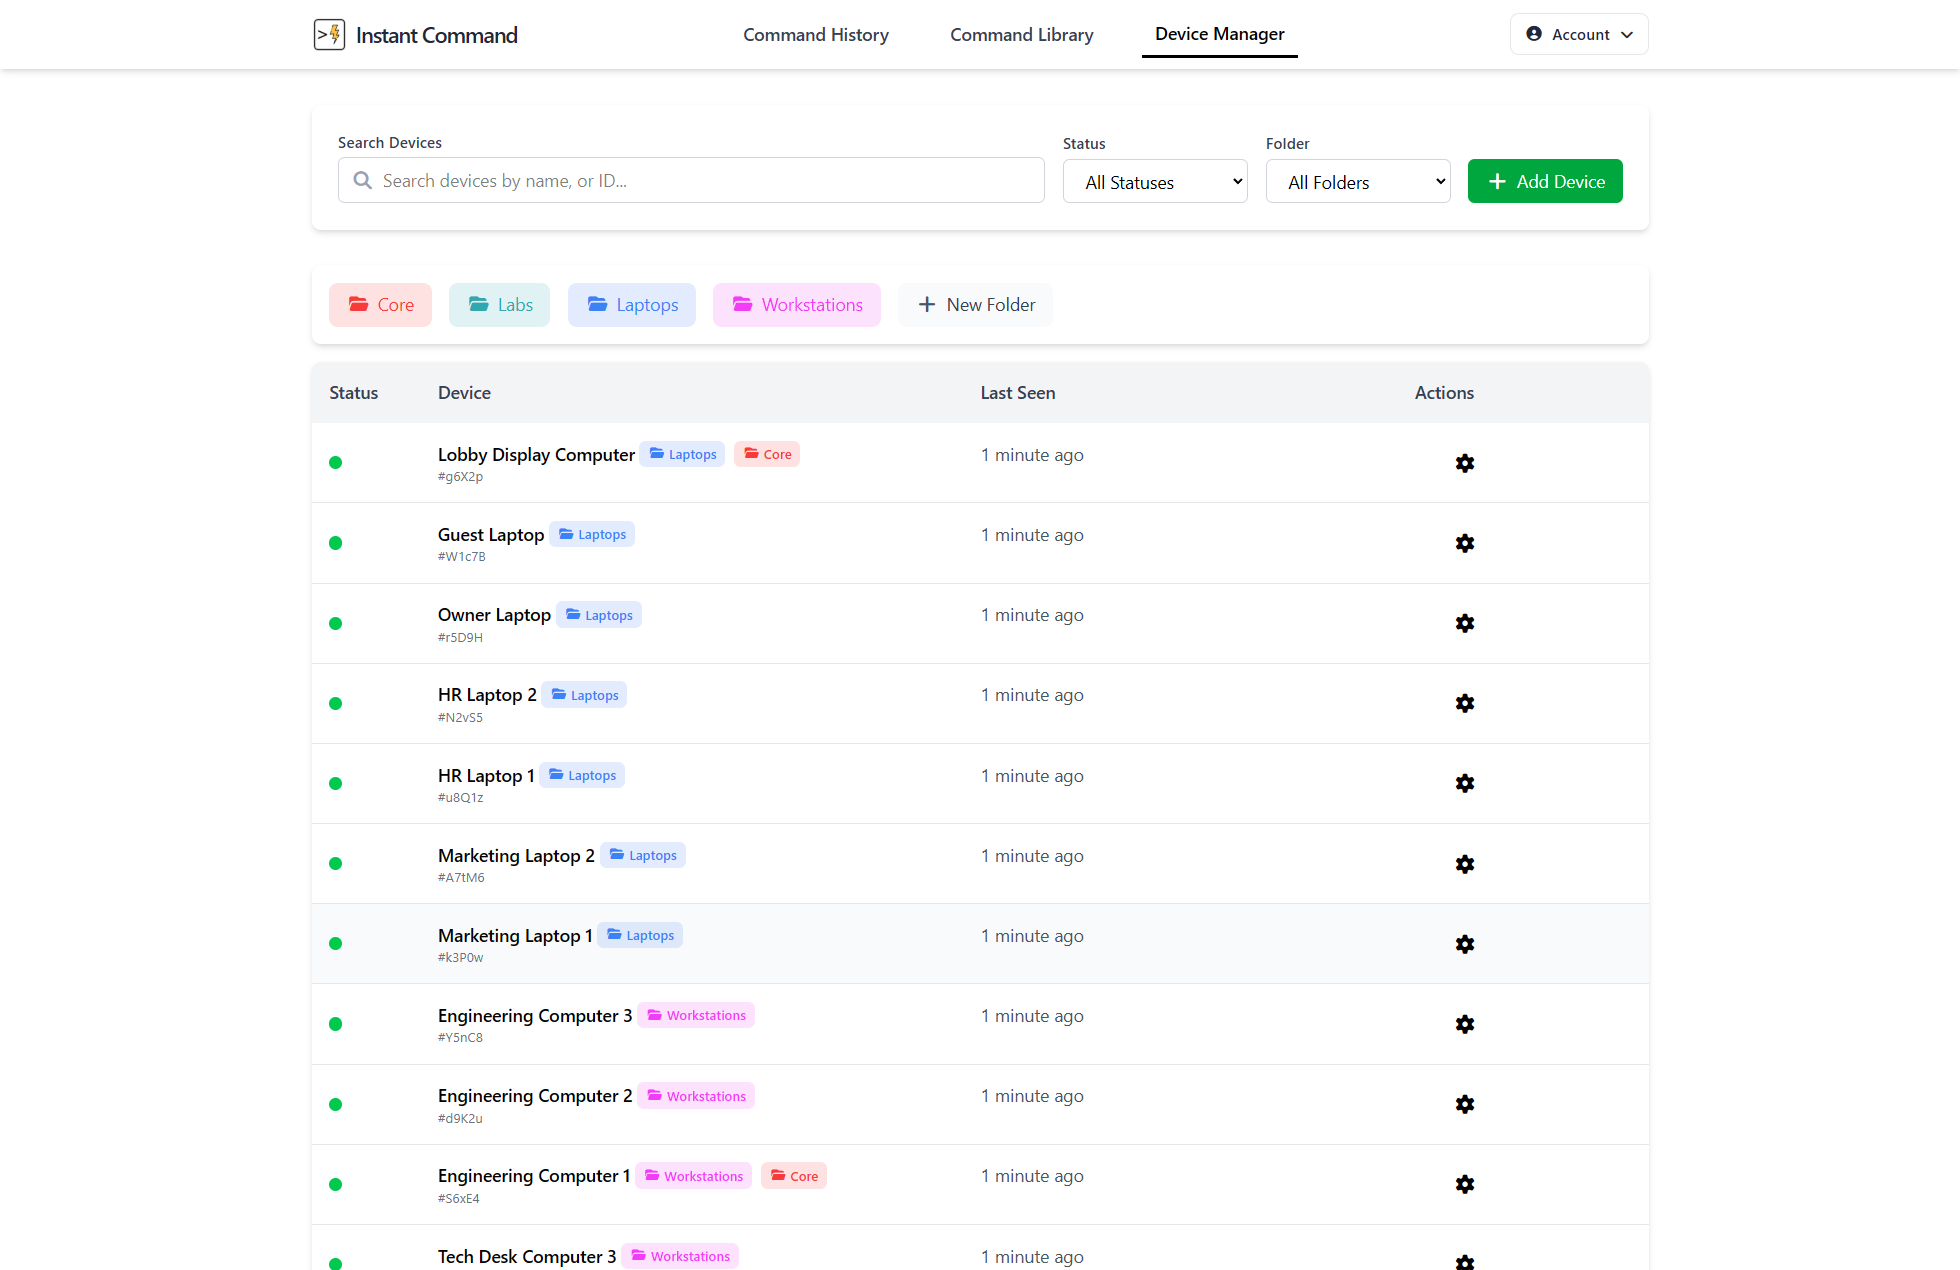Open actions gear for Engineering Computer 1
This screenshot has width=1960, height=1270.
[x=1464, y=1184]
